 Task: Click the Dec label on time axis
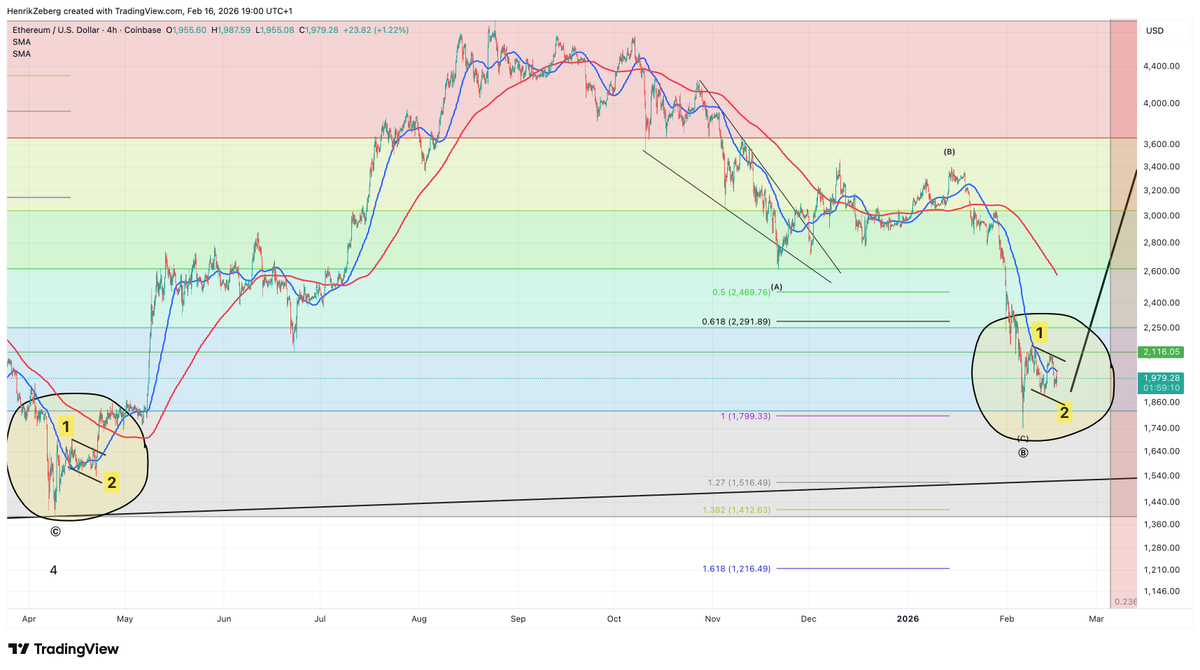(808, 620)
